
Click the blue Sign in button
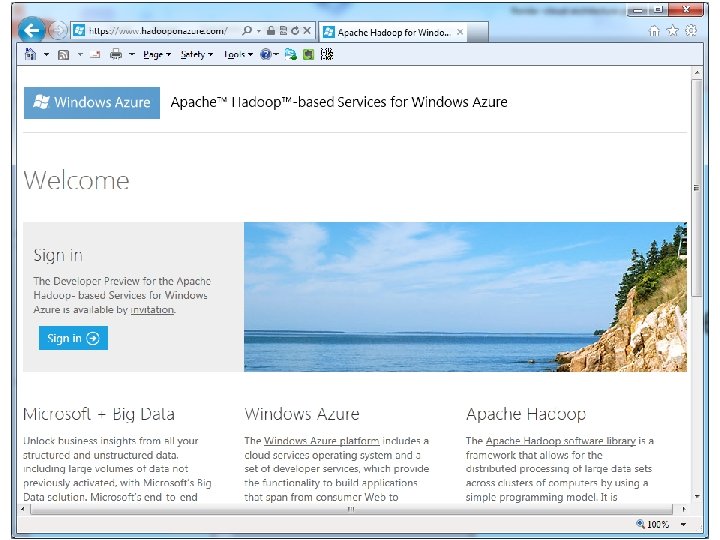pyautogui.click(x=73, y=338)
